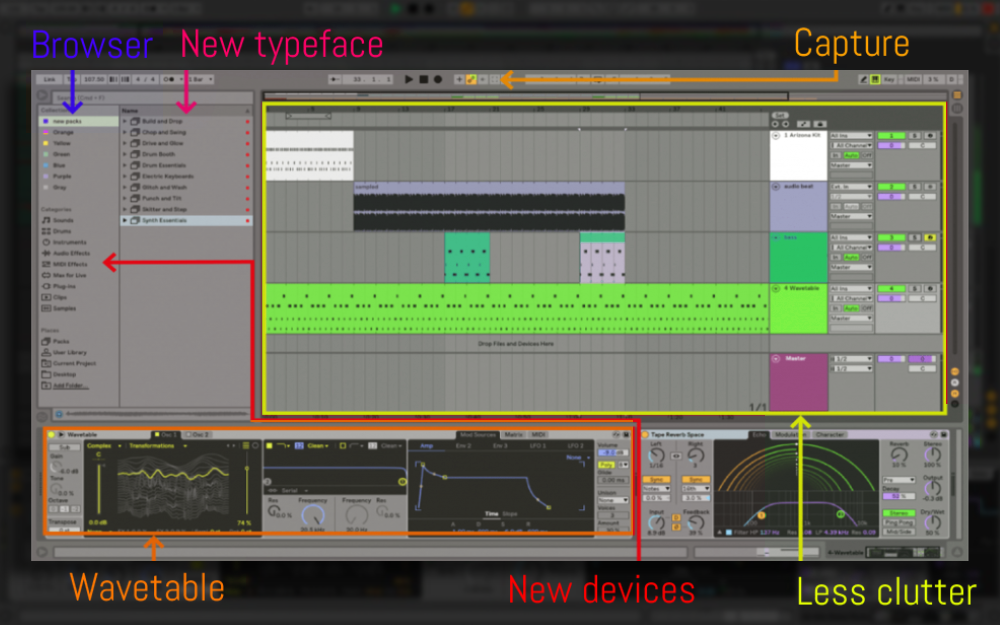
Task: Open the 1 Bar quantization dropdown
Action: pos(200,80)
